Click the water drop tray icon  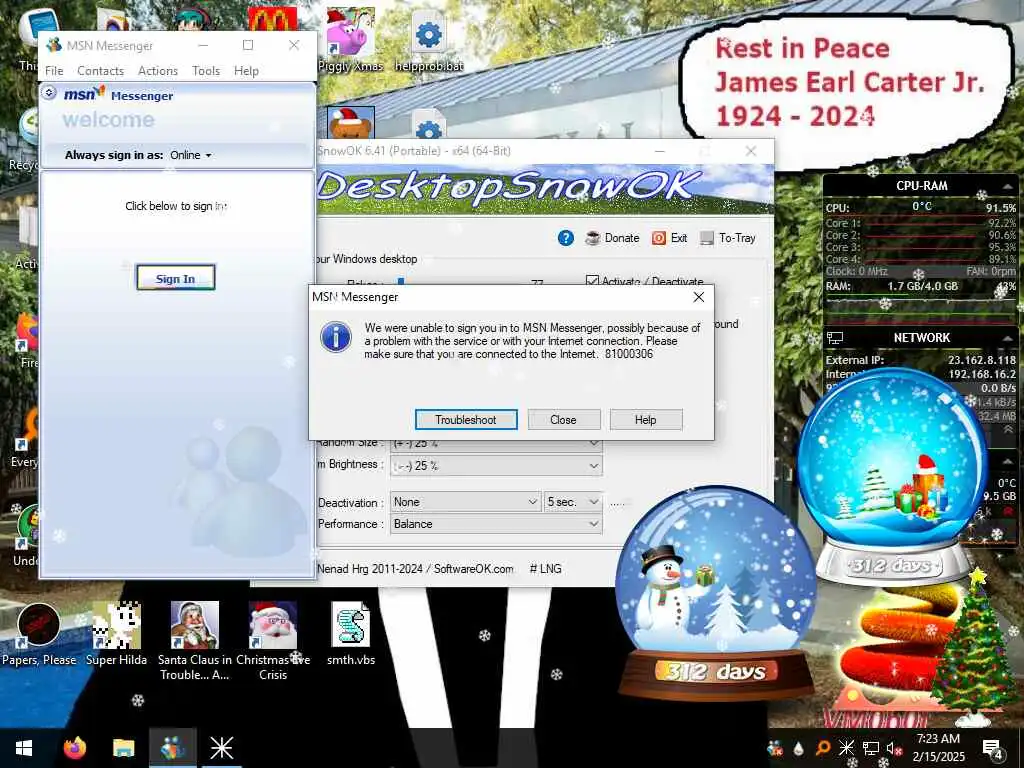799,748
